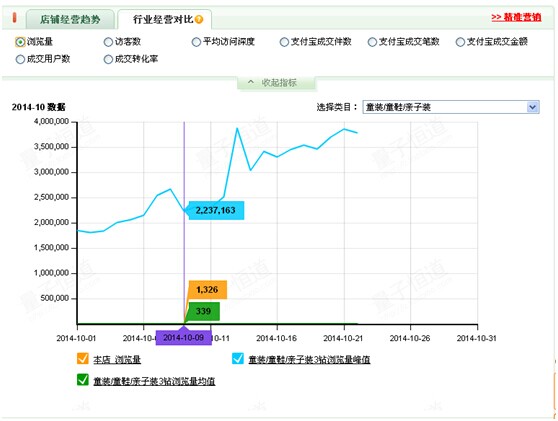Screen dimensions: 558x421
Task: Click the 童装/童鞋/亲子装 combo box field
Action: [451, 107]
